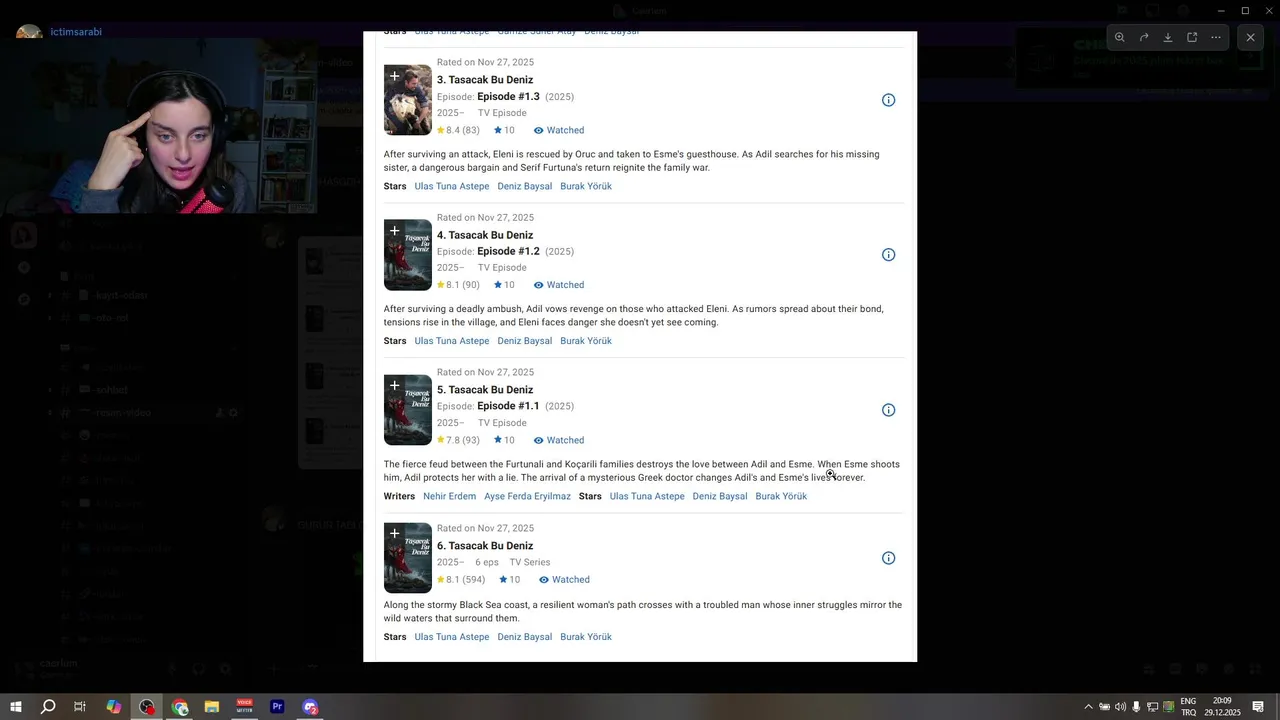The image size is (1280, 720).
Task: Change the blue star 10 rating for Episode #1.1
Action: [504, 440]
